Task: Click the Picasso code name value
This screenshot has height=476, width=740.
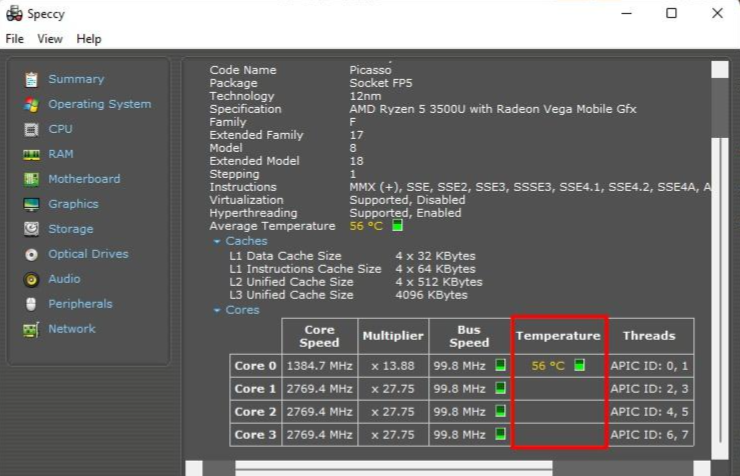Action: pos(370,70)
